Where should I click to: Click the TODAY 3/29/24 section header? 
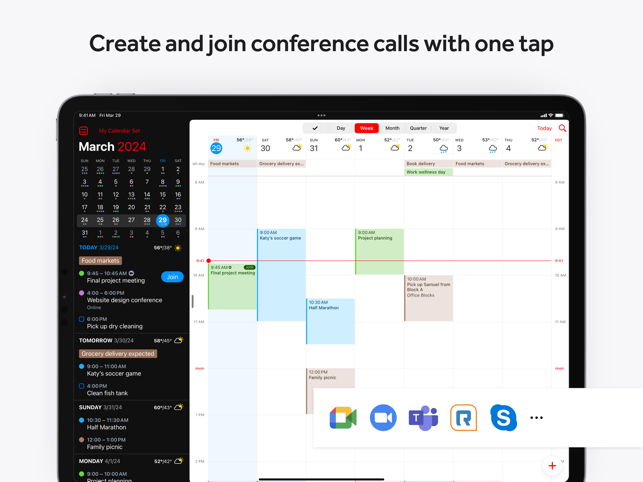(98, 248)
